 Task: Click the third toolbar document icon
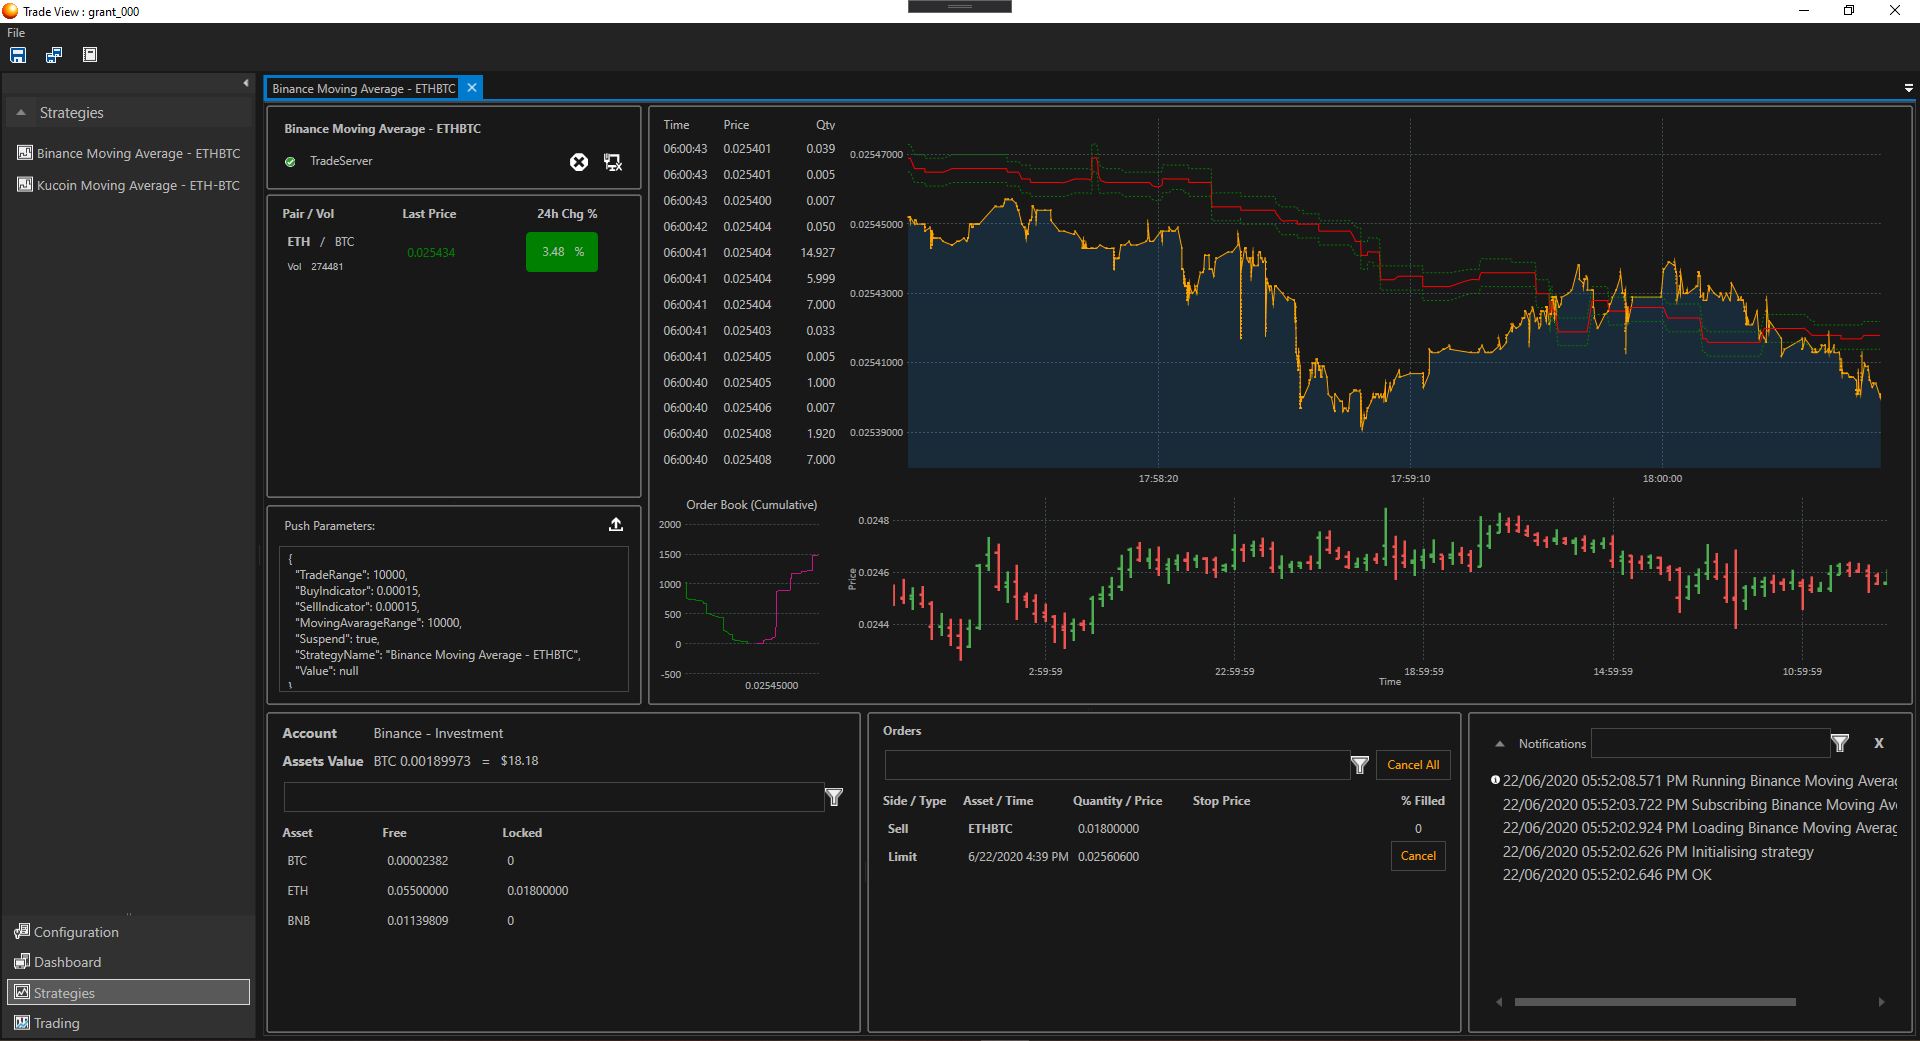tap(90, 55)
